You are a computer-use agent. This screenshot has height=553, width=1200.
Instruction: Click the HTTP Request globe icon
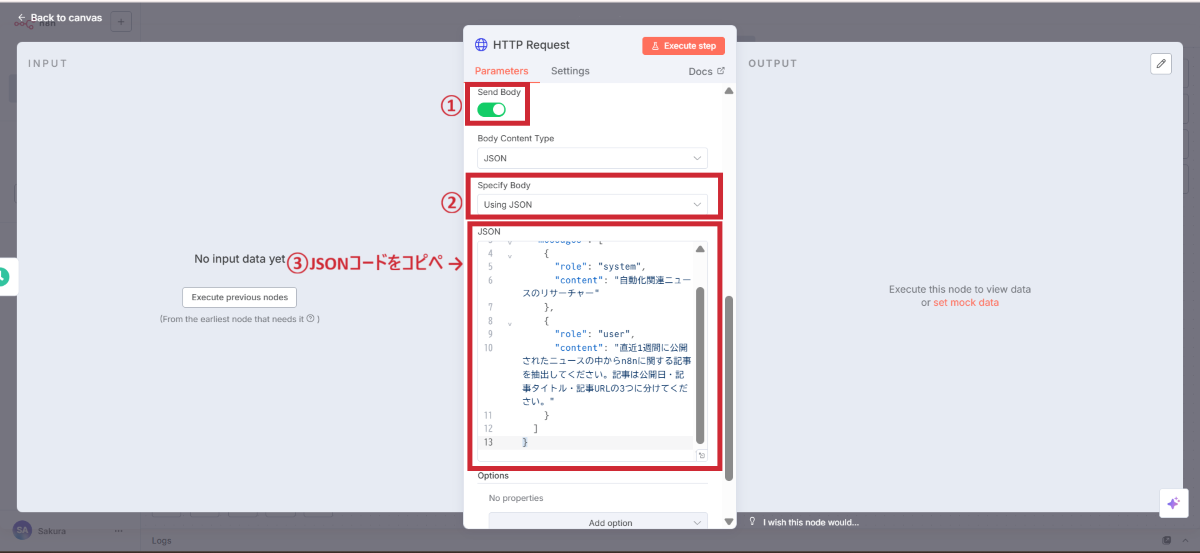click(482, 45)
